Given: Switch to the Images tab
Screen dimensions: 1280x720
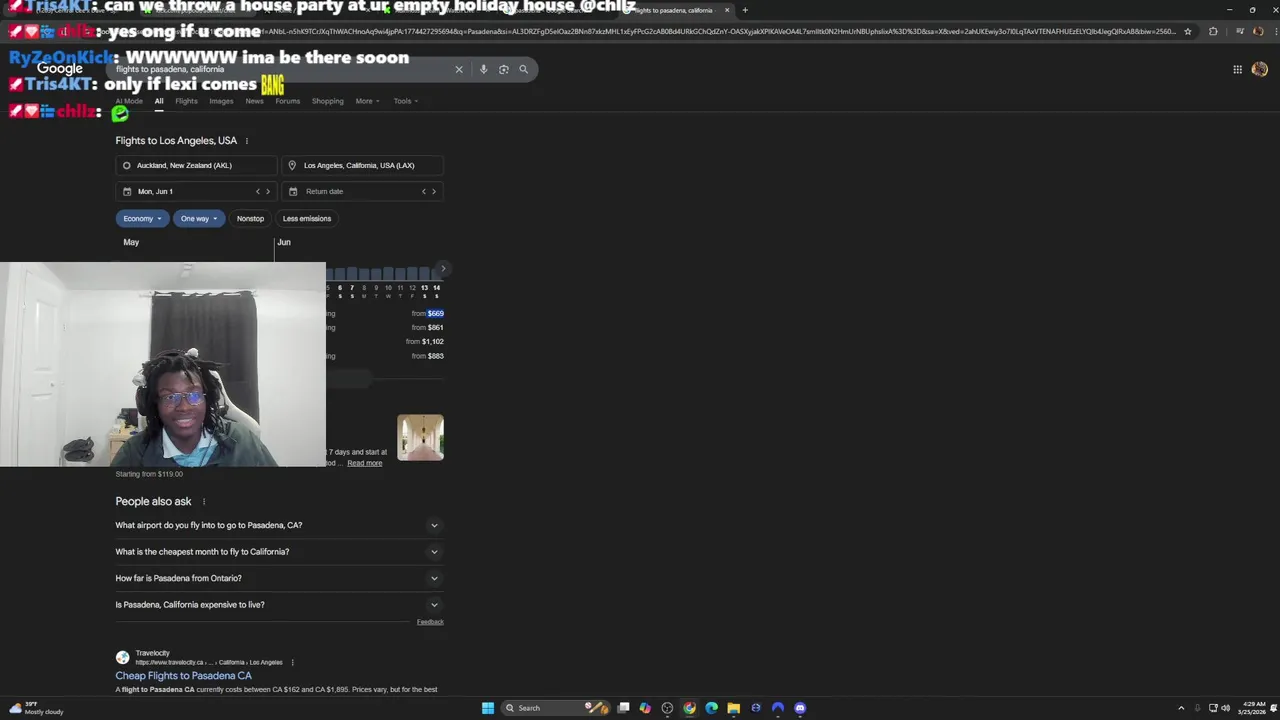Looking at the screenshot, I should pos(221,101).
